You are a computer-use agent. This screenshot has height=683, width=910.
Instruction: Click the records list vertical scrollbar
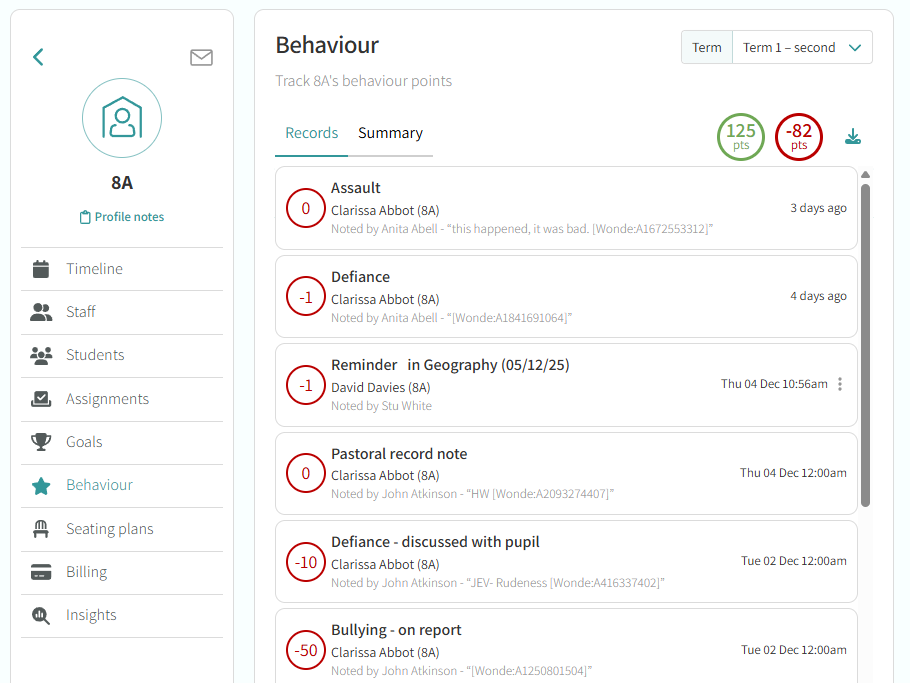click(865, 340)
